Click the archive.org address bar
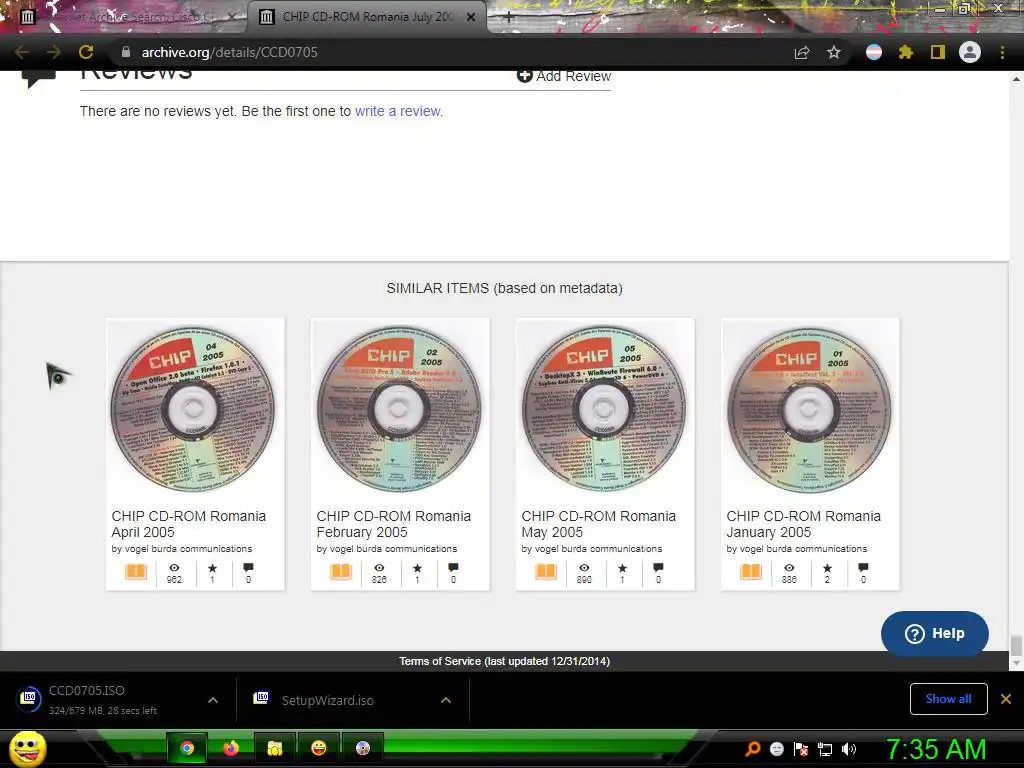This screenshot has height=768, width=1024. pyautogui.click(x=451, y=52)
